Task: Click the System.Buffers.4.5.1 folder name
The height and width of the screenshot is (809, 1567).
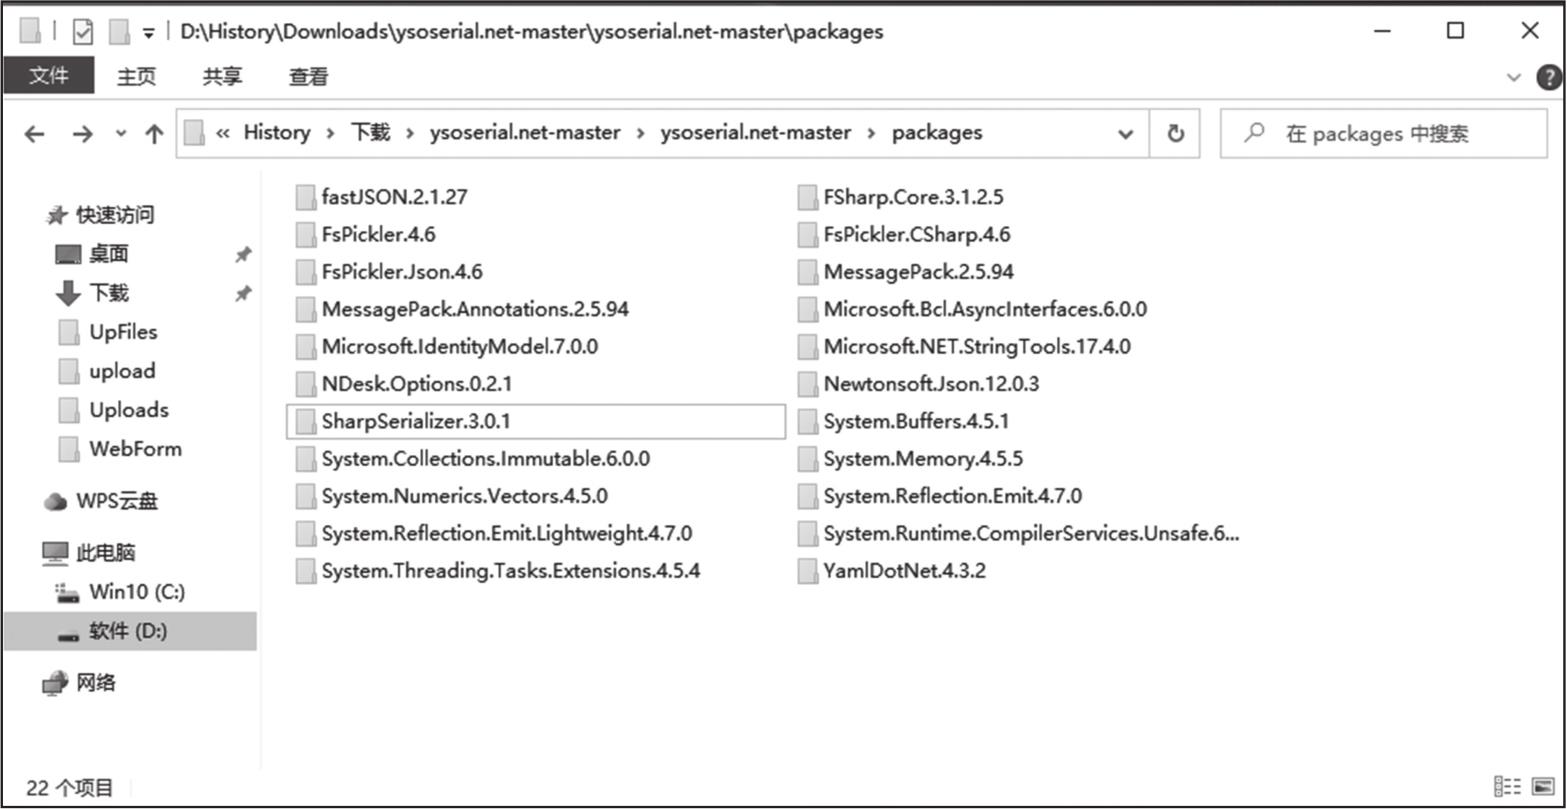Action: point(916,422)
